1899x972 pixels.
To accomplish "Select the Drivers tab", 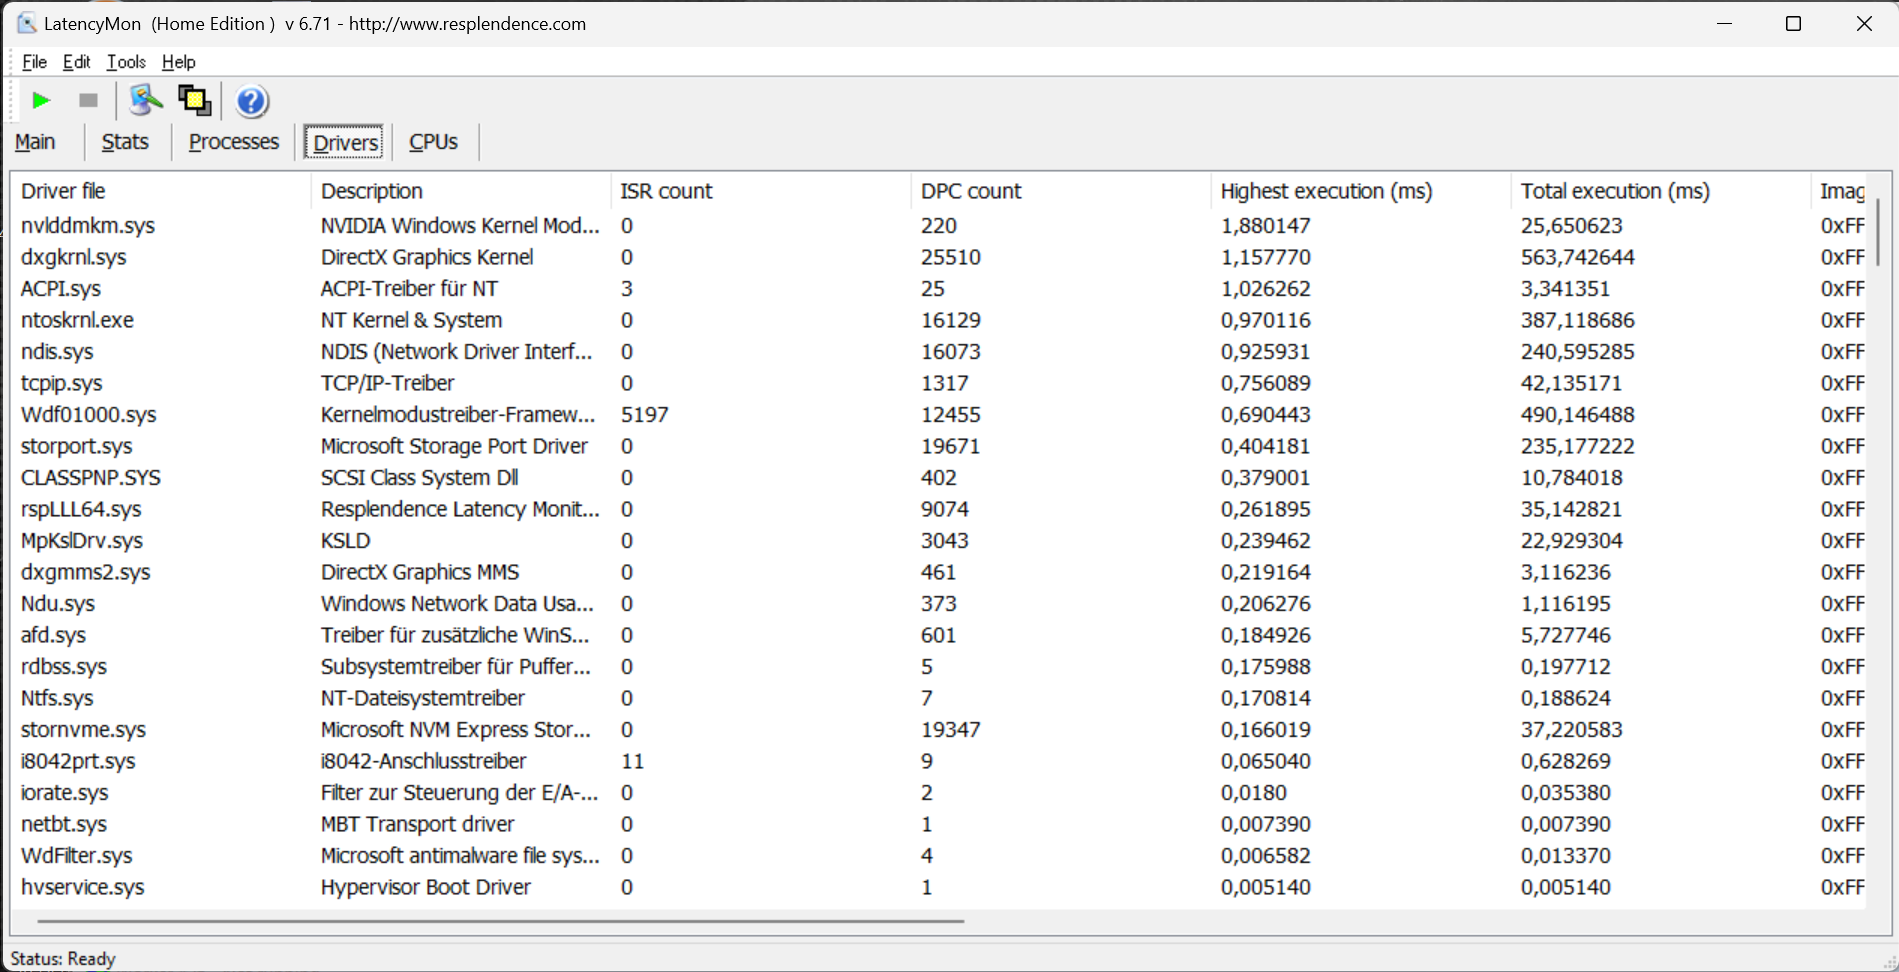I will point(345,142).
